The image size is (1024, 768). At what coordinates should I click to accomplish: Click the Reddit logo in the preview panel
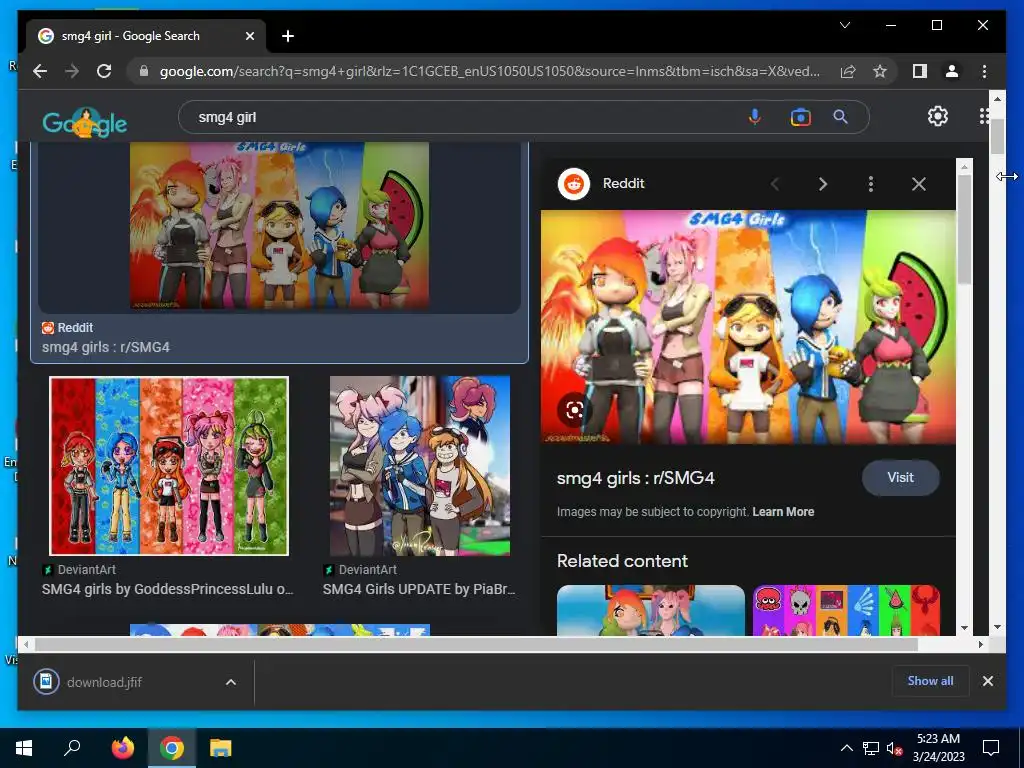(x=574, y=184)
